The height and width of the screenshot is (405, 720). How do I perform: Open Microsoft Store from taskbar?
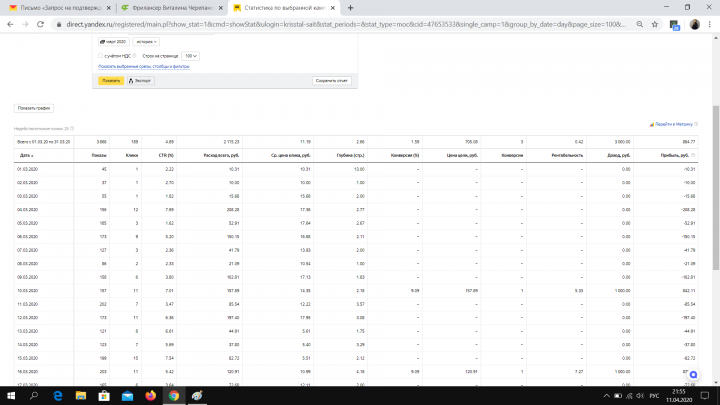pyautogui.click(x=104, y=395)
